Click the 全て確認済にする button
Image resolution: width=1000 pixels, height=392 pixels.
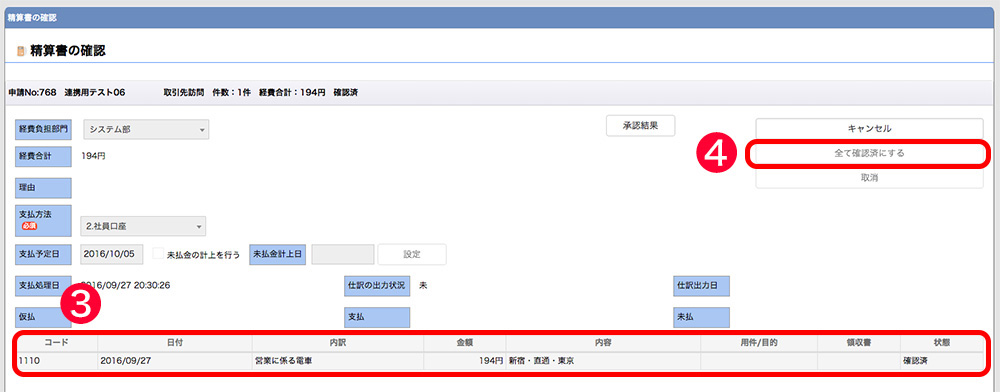pyautogui.click(x=869, y=154)
